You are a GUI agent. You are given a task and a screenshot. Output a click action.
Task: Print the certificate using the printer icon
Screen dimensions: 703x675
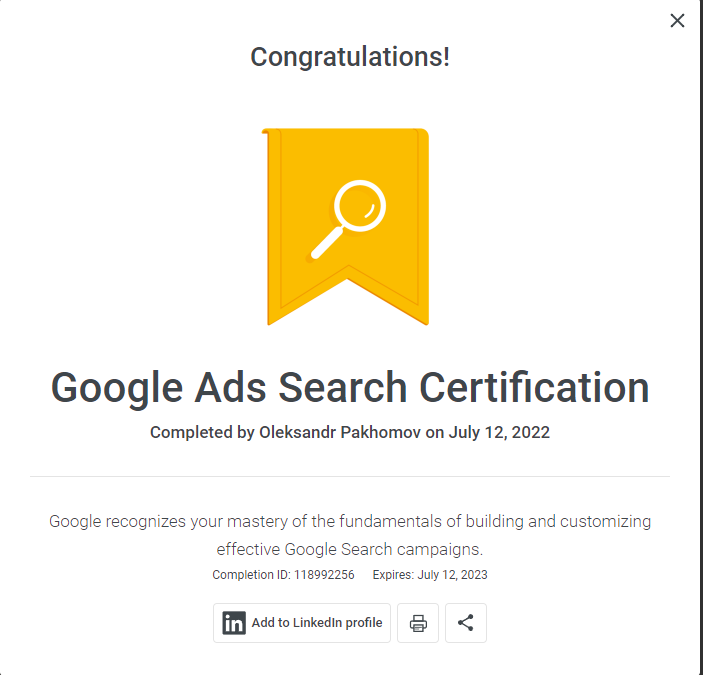(x=418, y=623)
